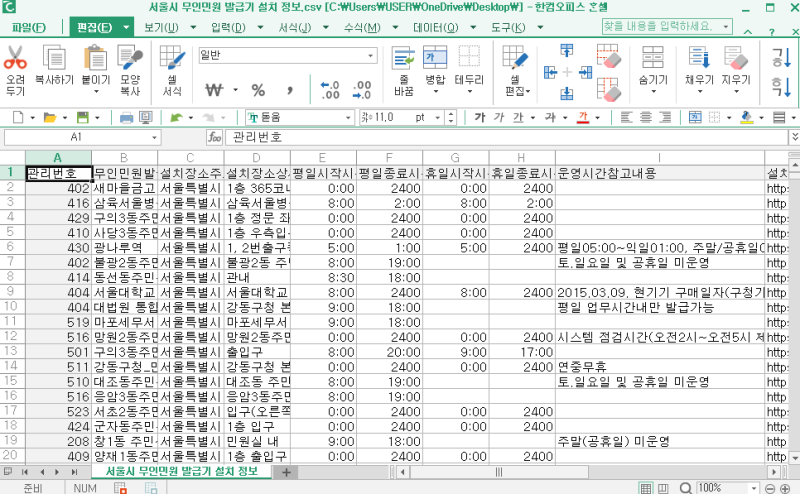Apply the percent number format

[x=258, y=90]
